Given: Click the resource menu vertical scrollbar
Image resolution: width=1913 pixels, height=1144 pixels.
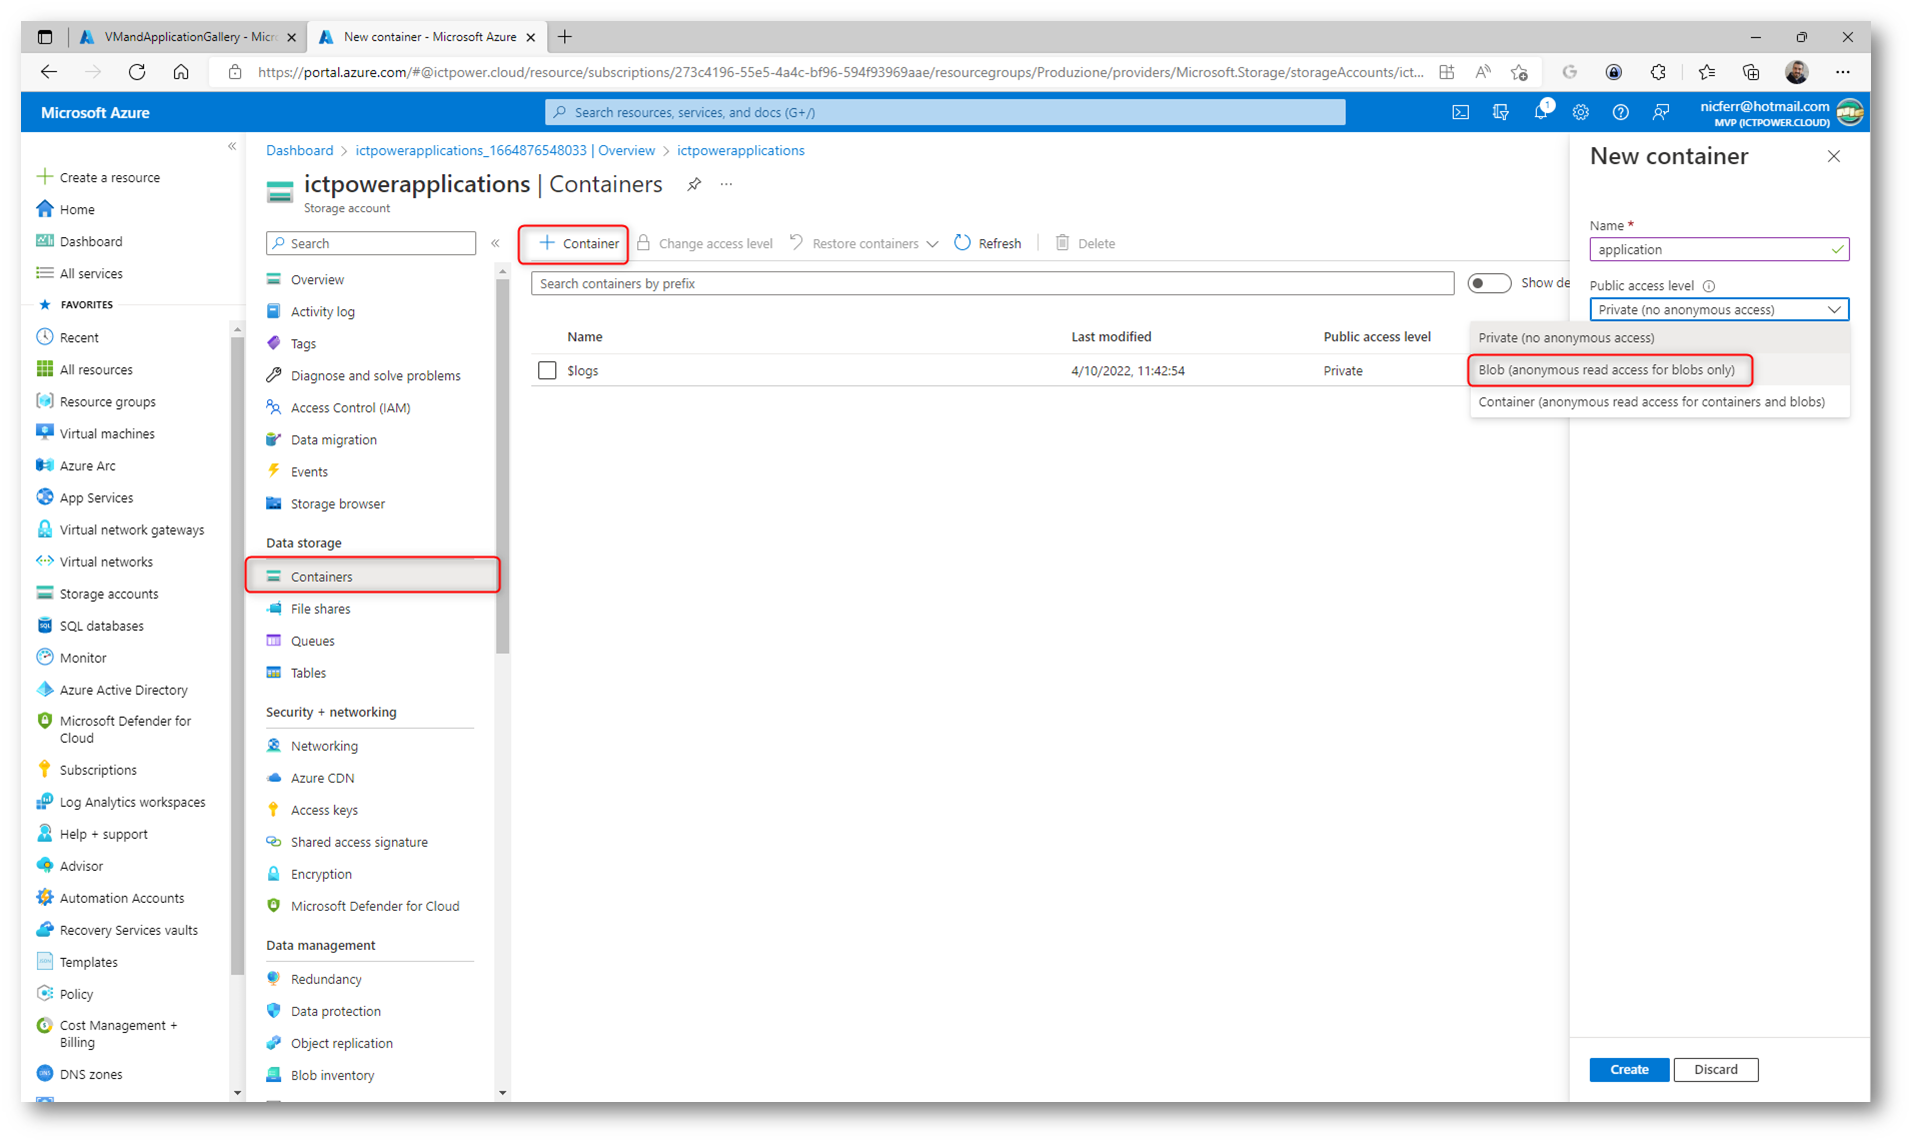Looking at the screenshot, I should 502,467.
